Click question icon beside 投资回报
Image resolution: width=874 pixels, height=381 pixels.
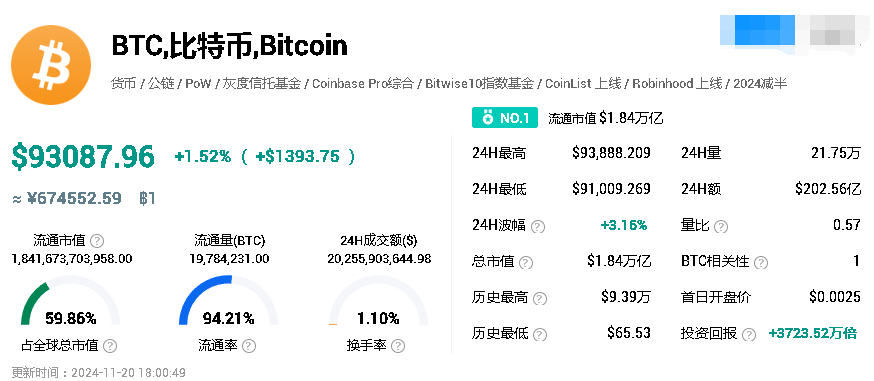point(749,334)
